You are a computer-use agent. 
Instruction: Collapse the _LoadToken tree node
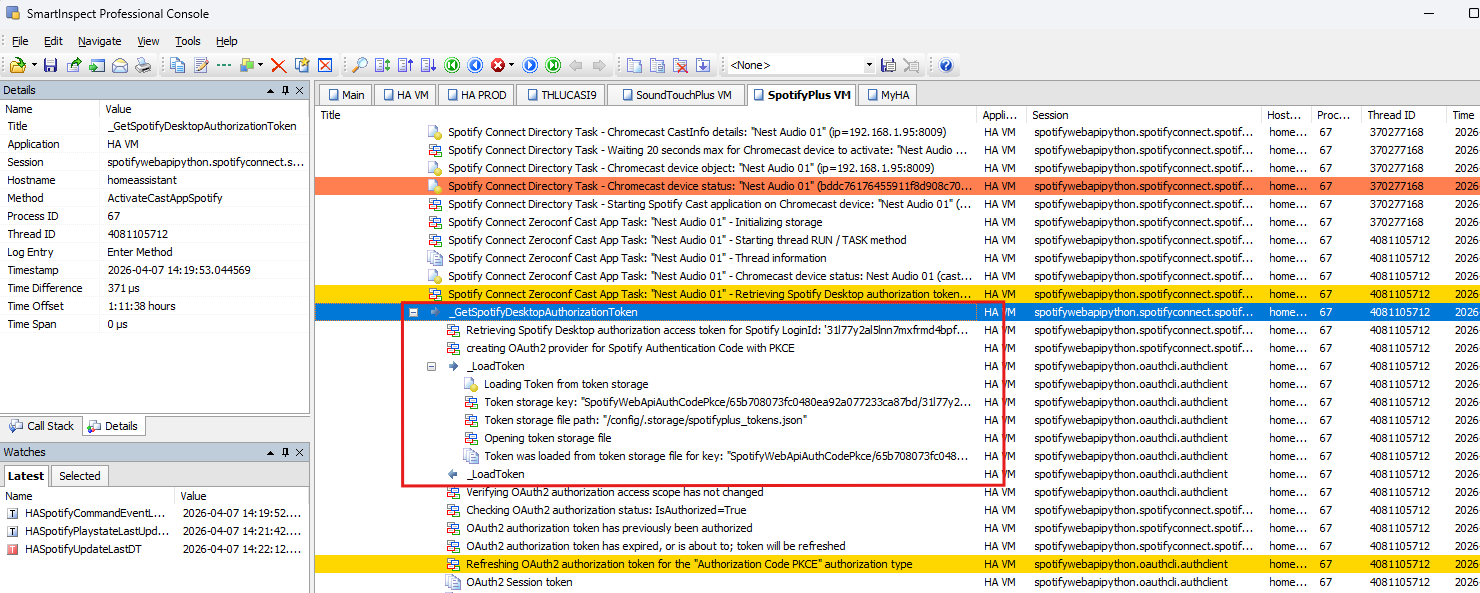point(432,366)
